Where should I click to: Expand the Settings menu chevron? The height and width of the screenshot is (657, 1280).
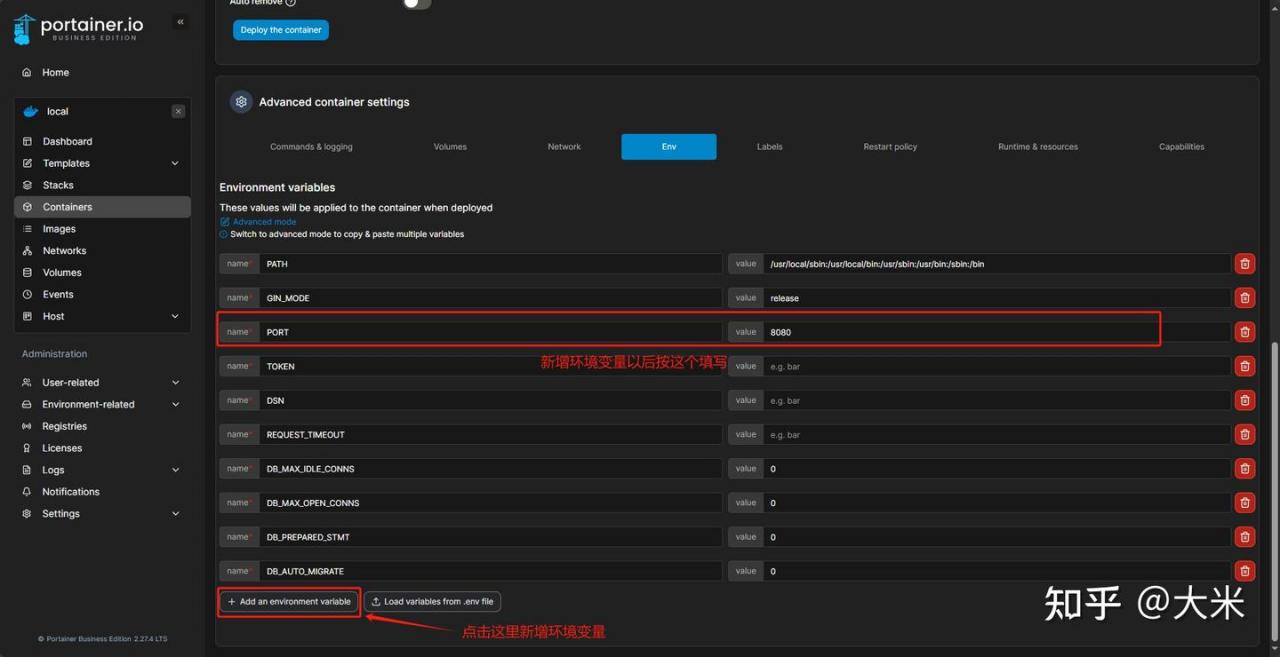[175, 513]
